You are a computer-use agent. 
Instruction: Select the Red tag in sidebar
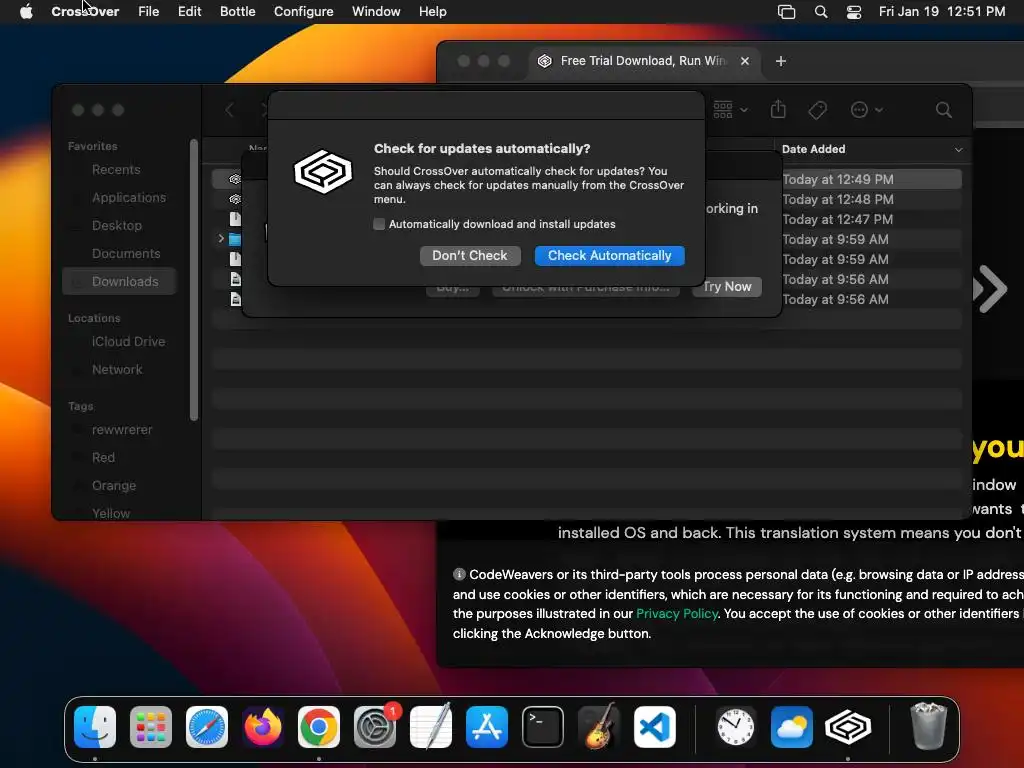[x=103, y=458]
